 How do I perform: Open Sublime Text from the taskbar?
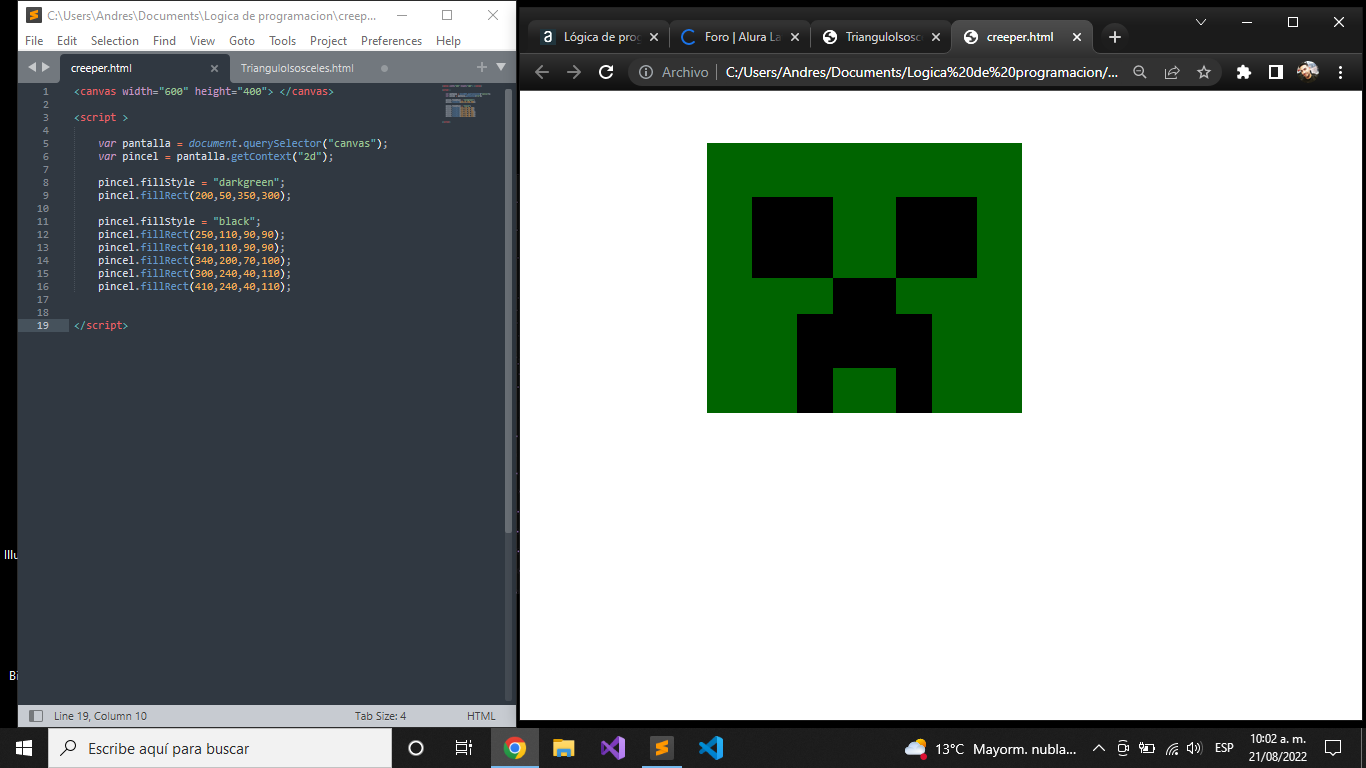661,748
